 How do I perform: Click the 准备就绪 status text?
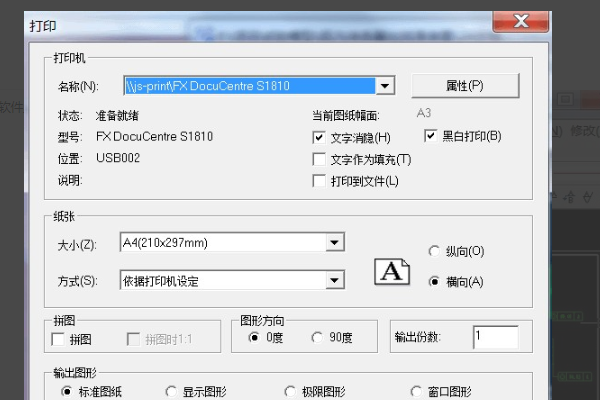pos(117,116)
